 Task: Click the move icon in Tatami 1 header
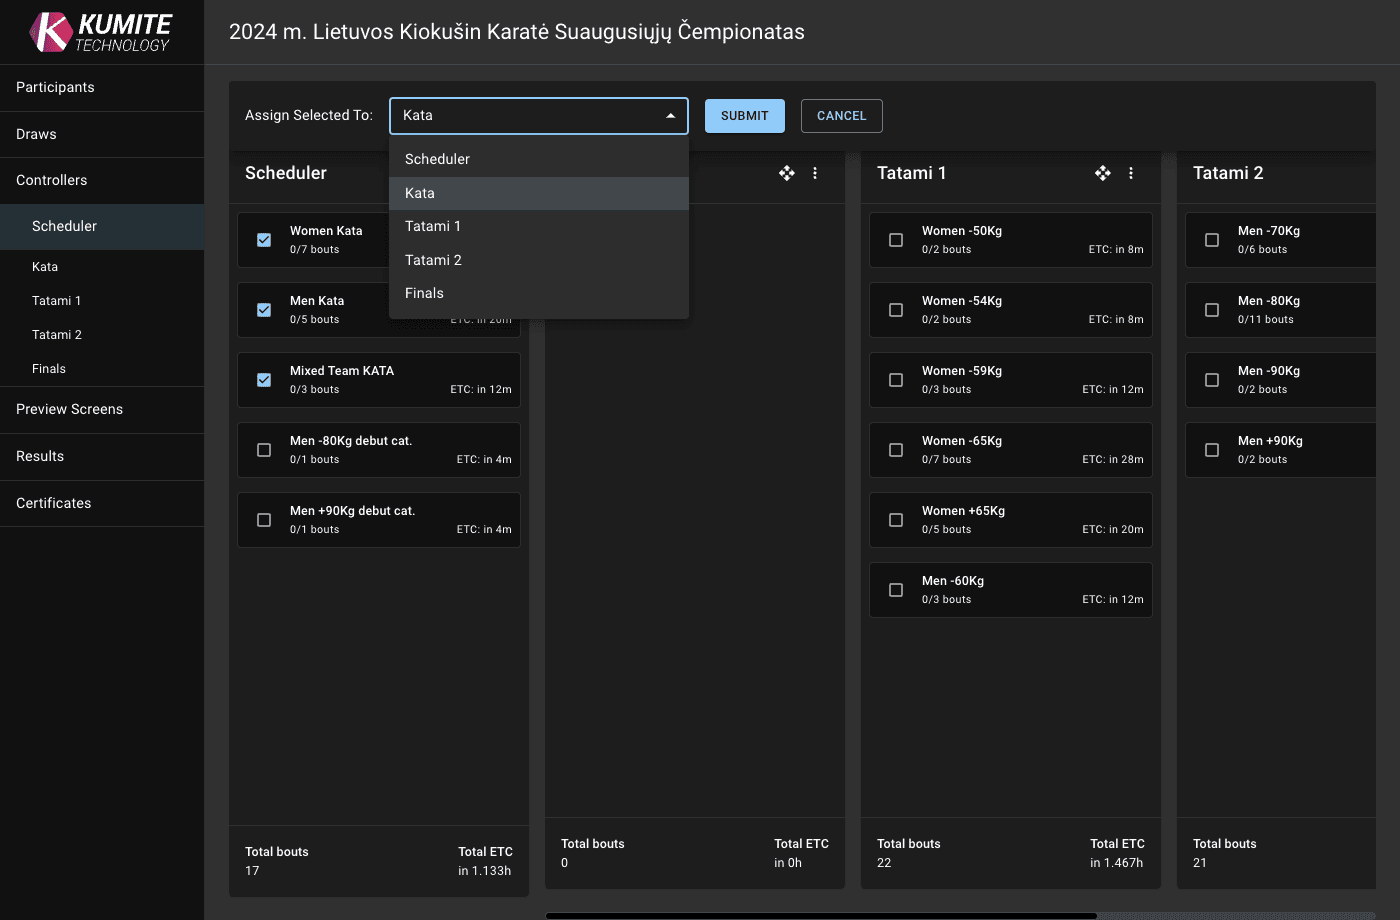1103,173
